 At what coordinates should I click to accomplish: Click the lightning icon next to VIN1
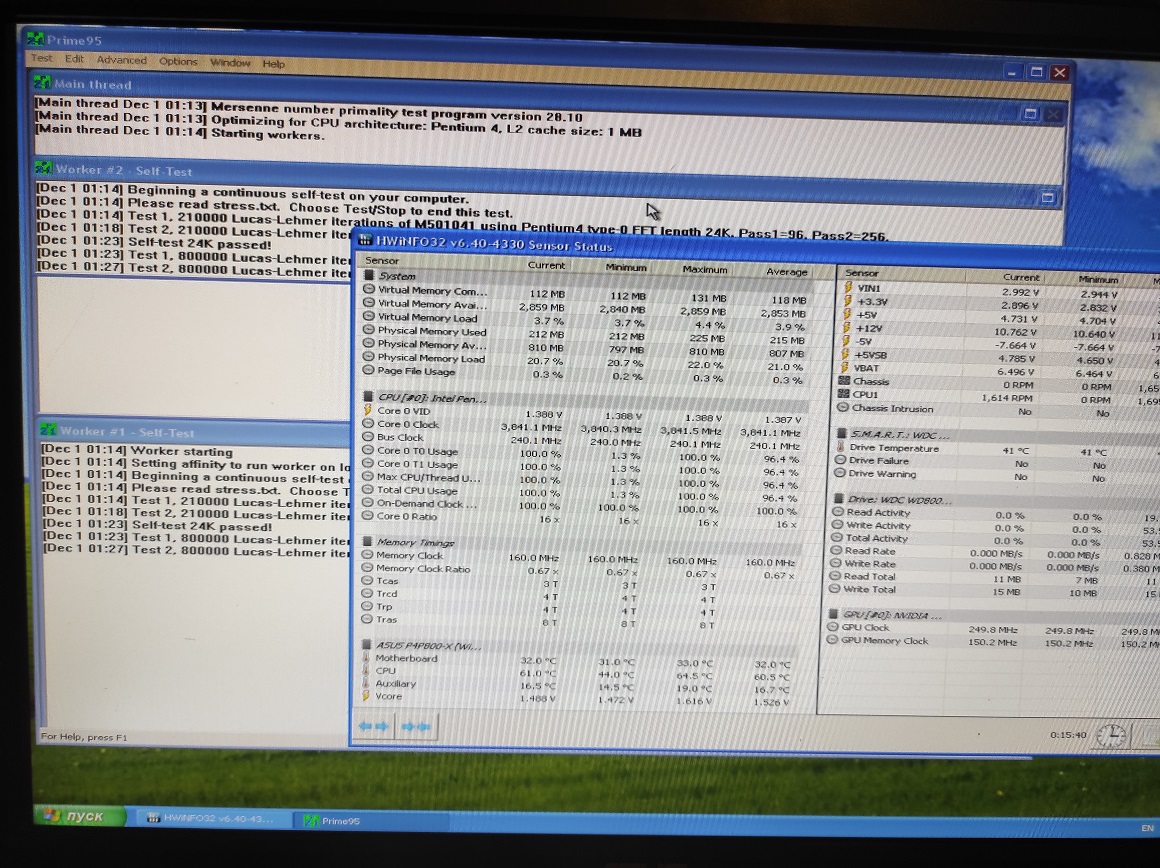pyautogui.click(x=848, y=287)
